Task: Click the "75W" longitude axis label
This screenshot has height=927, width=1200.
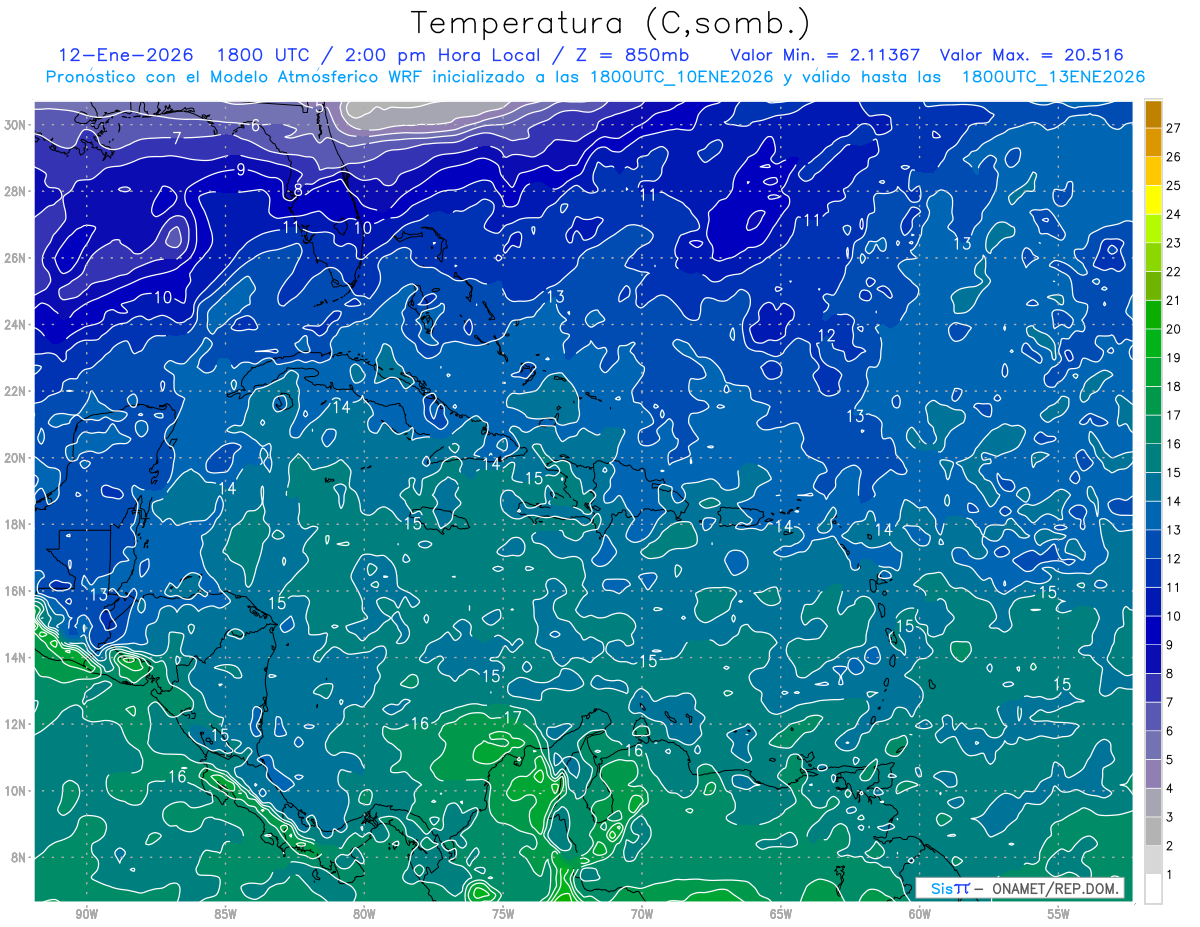Action: pos(503,914)
